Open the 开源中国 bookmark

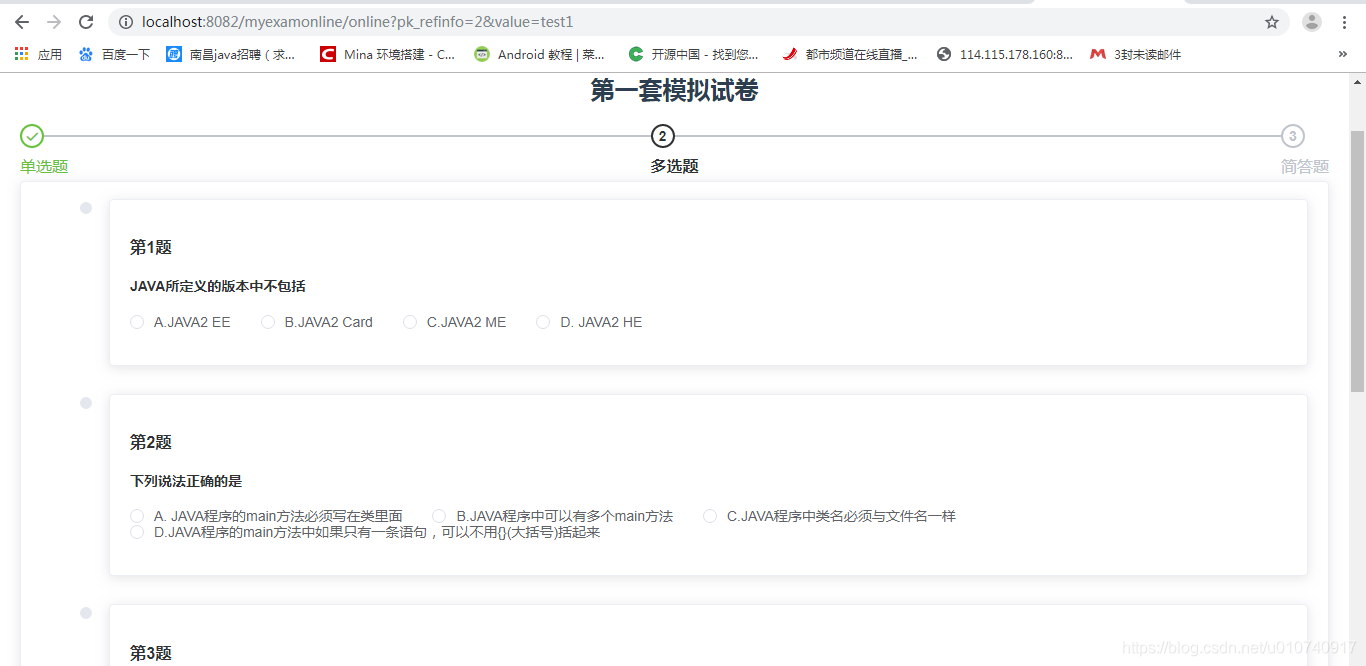pyautogui.click(x=693, y=54)
